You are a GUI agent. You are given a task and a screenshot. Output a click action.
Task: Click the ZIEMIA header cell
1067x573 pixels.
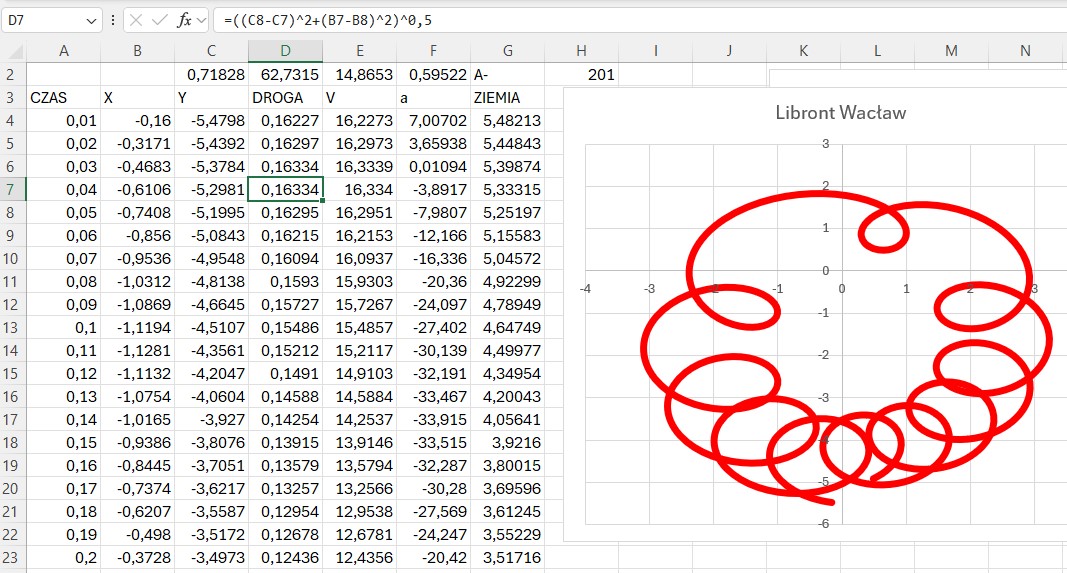click(507, 98)
